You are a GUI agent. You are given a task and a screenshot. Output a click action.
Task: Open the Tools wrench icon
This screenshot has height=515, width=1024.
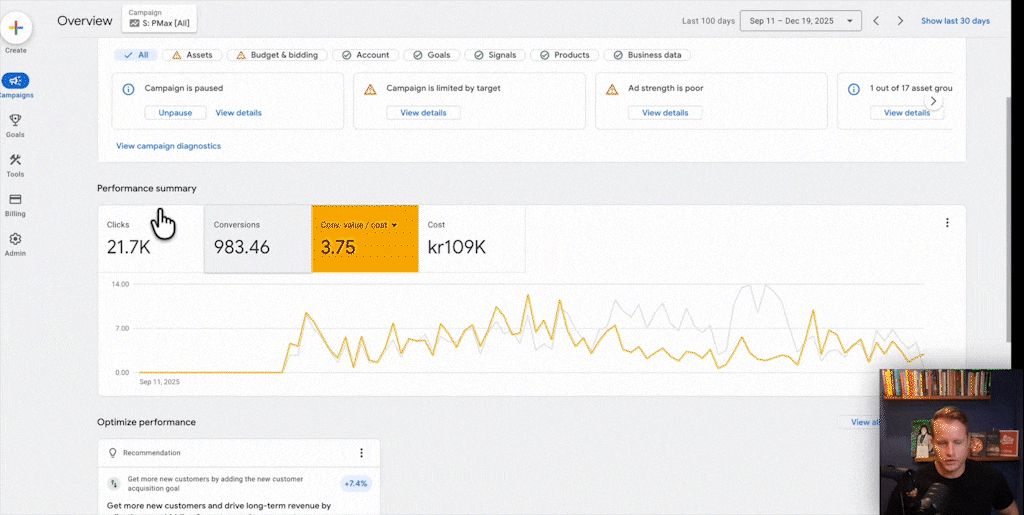point(16,160)
